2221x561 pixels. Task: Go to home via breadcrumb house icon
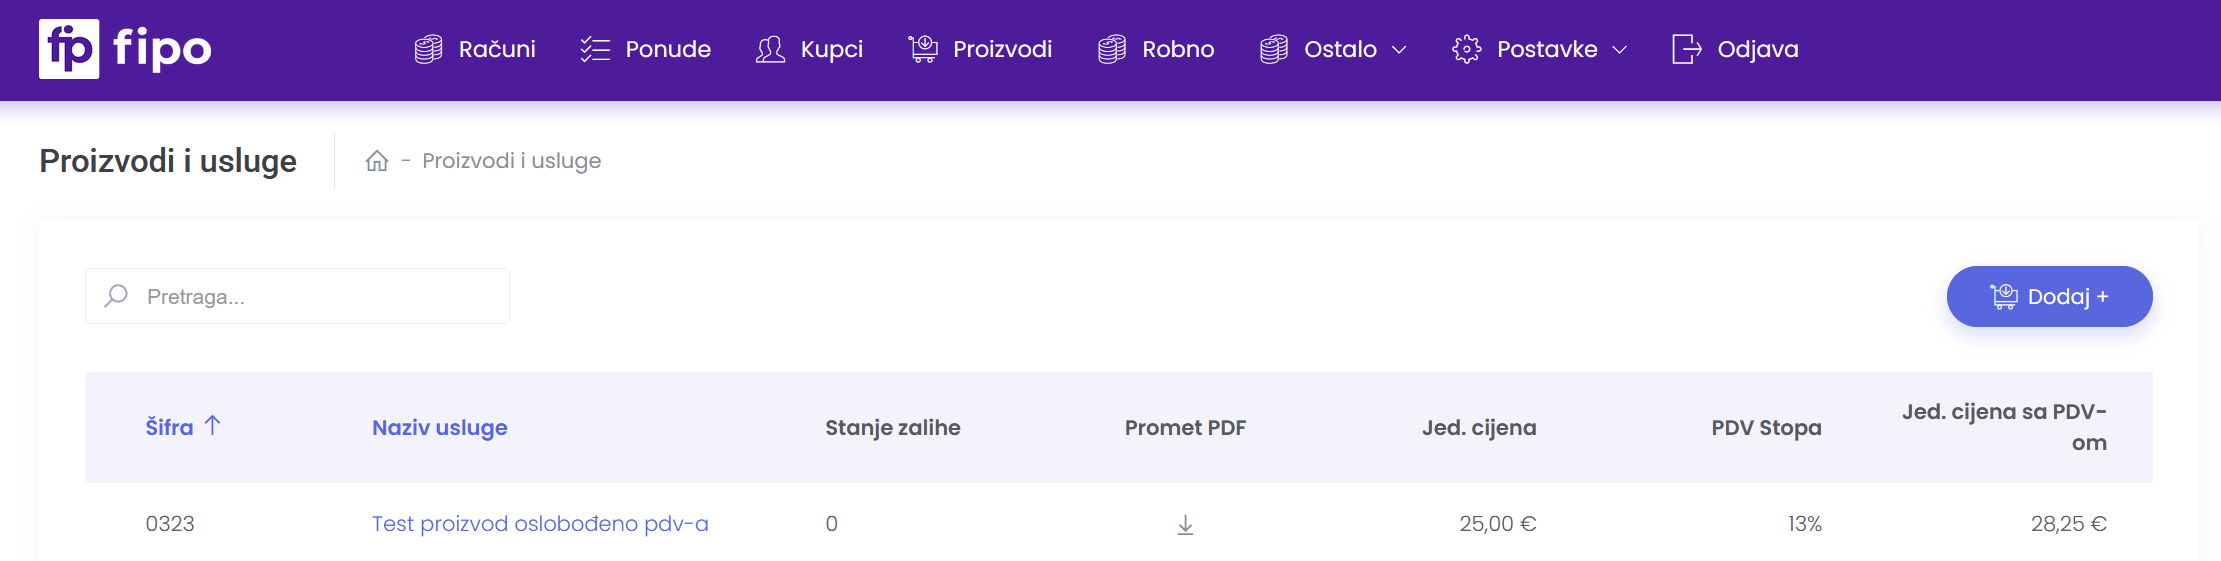tap(377, 161)
